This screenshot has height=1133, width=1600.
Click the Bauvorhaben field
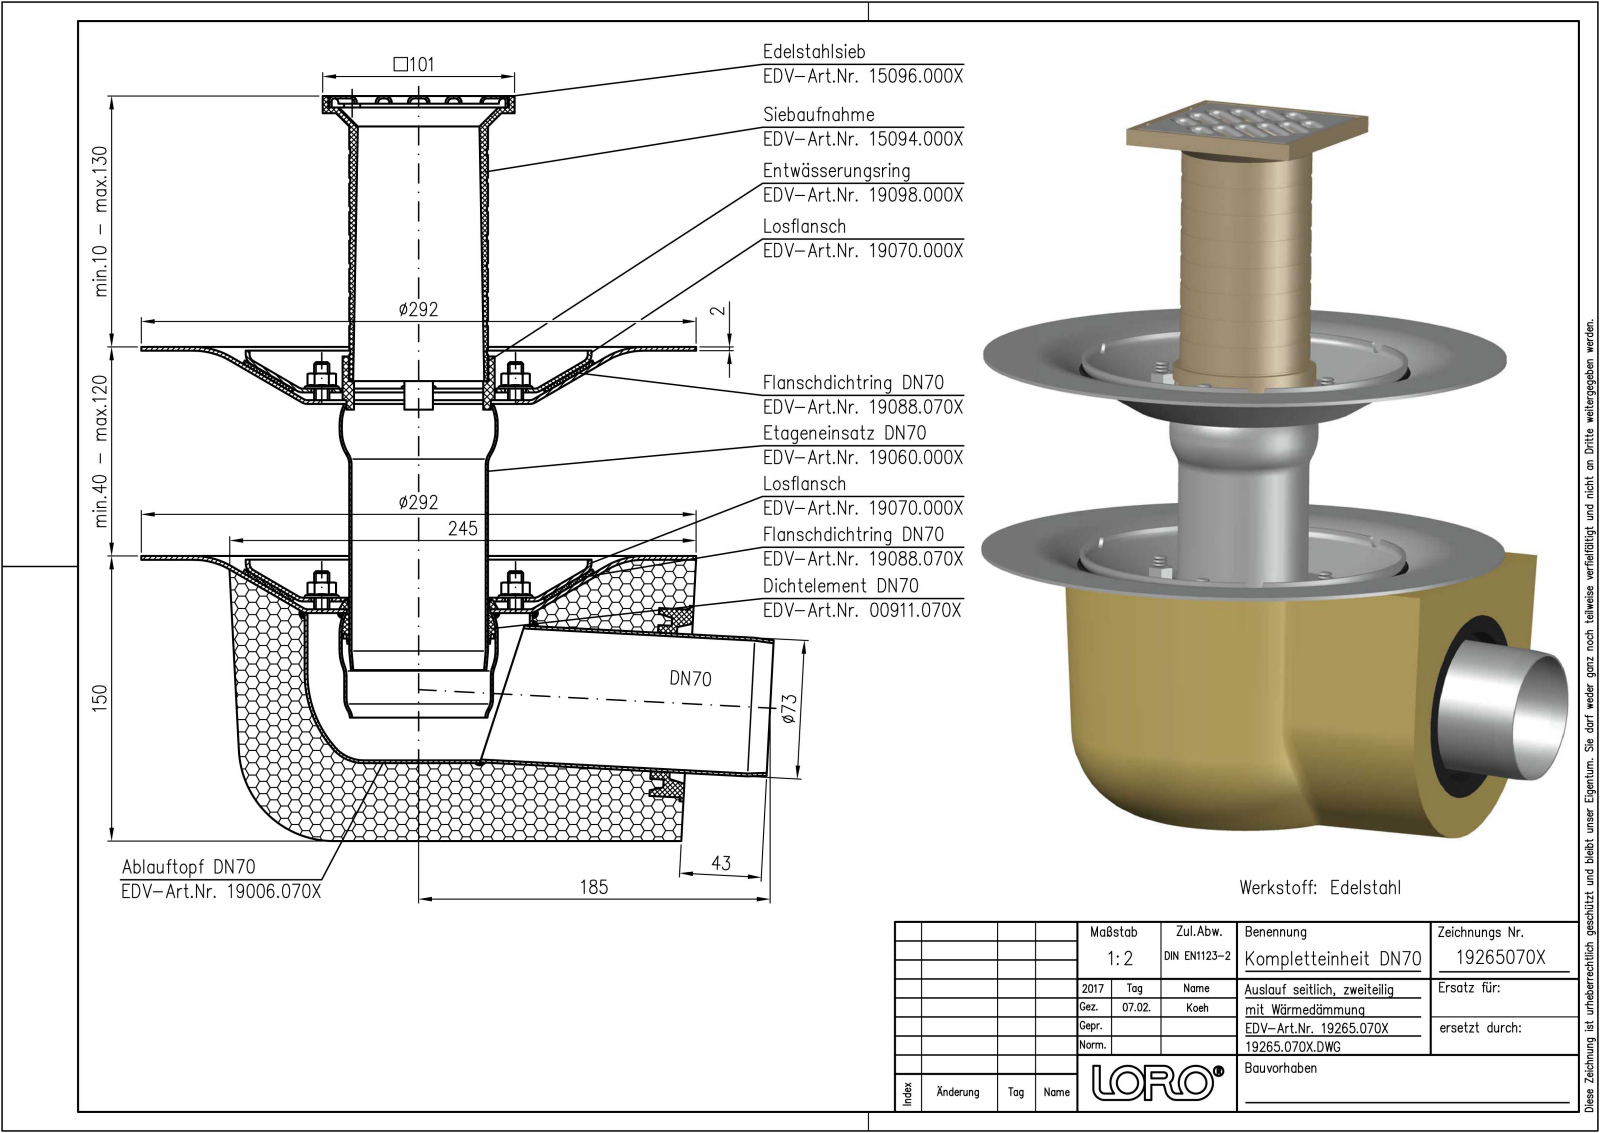[1280, 1068]
